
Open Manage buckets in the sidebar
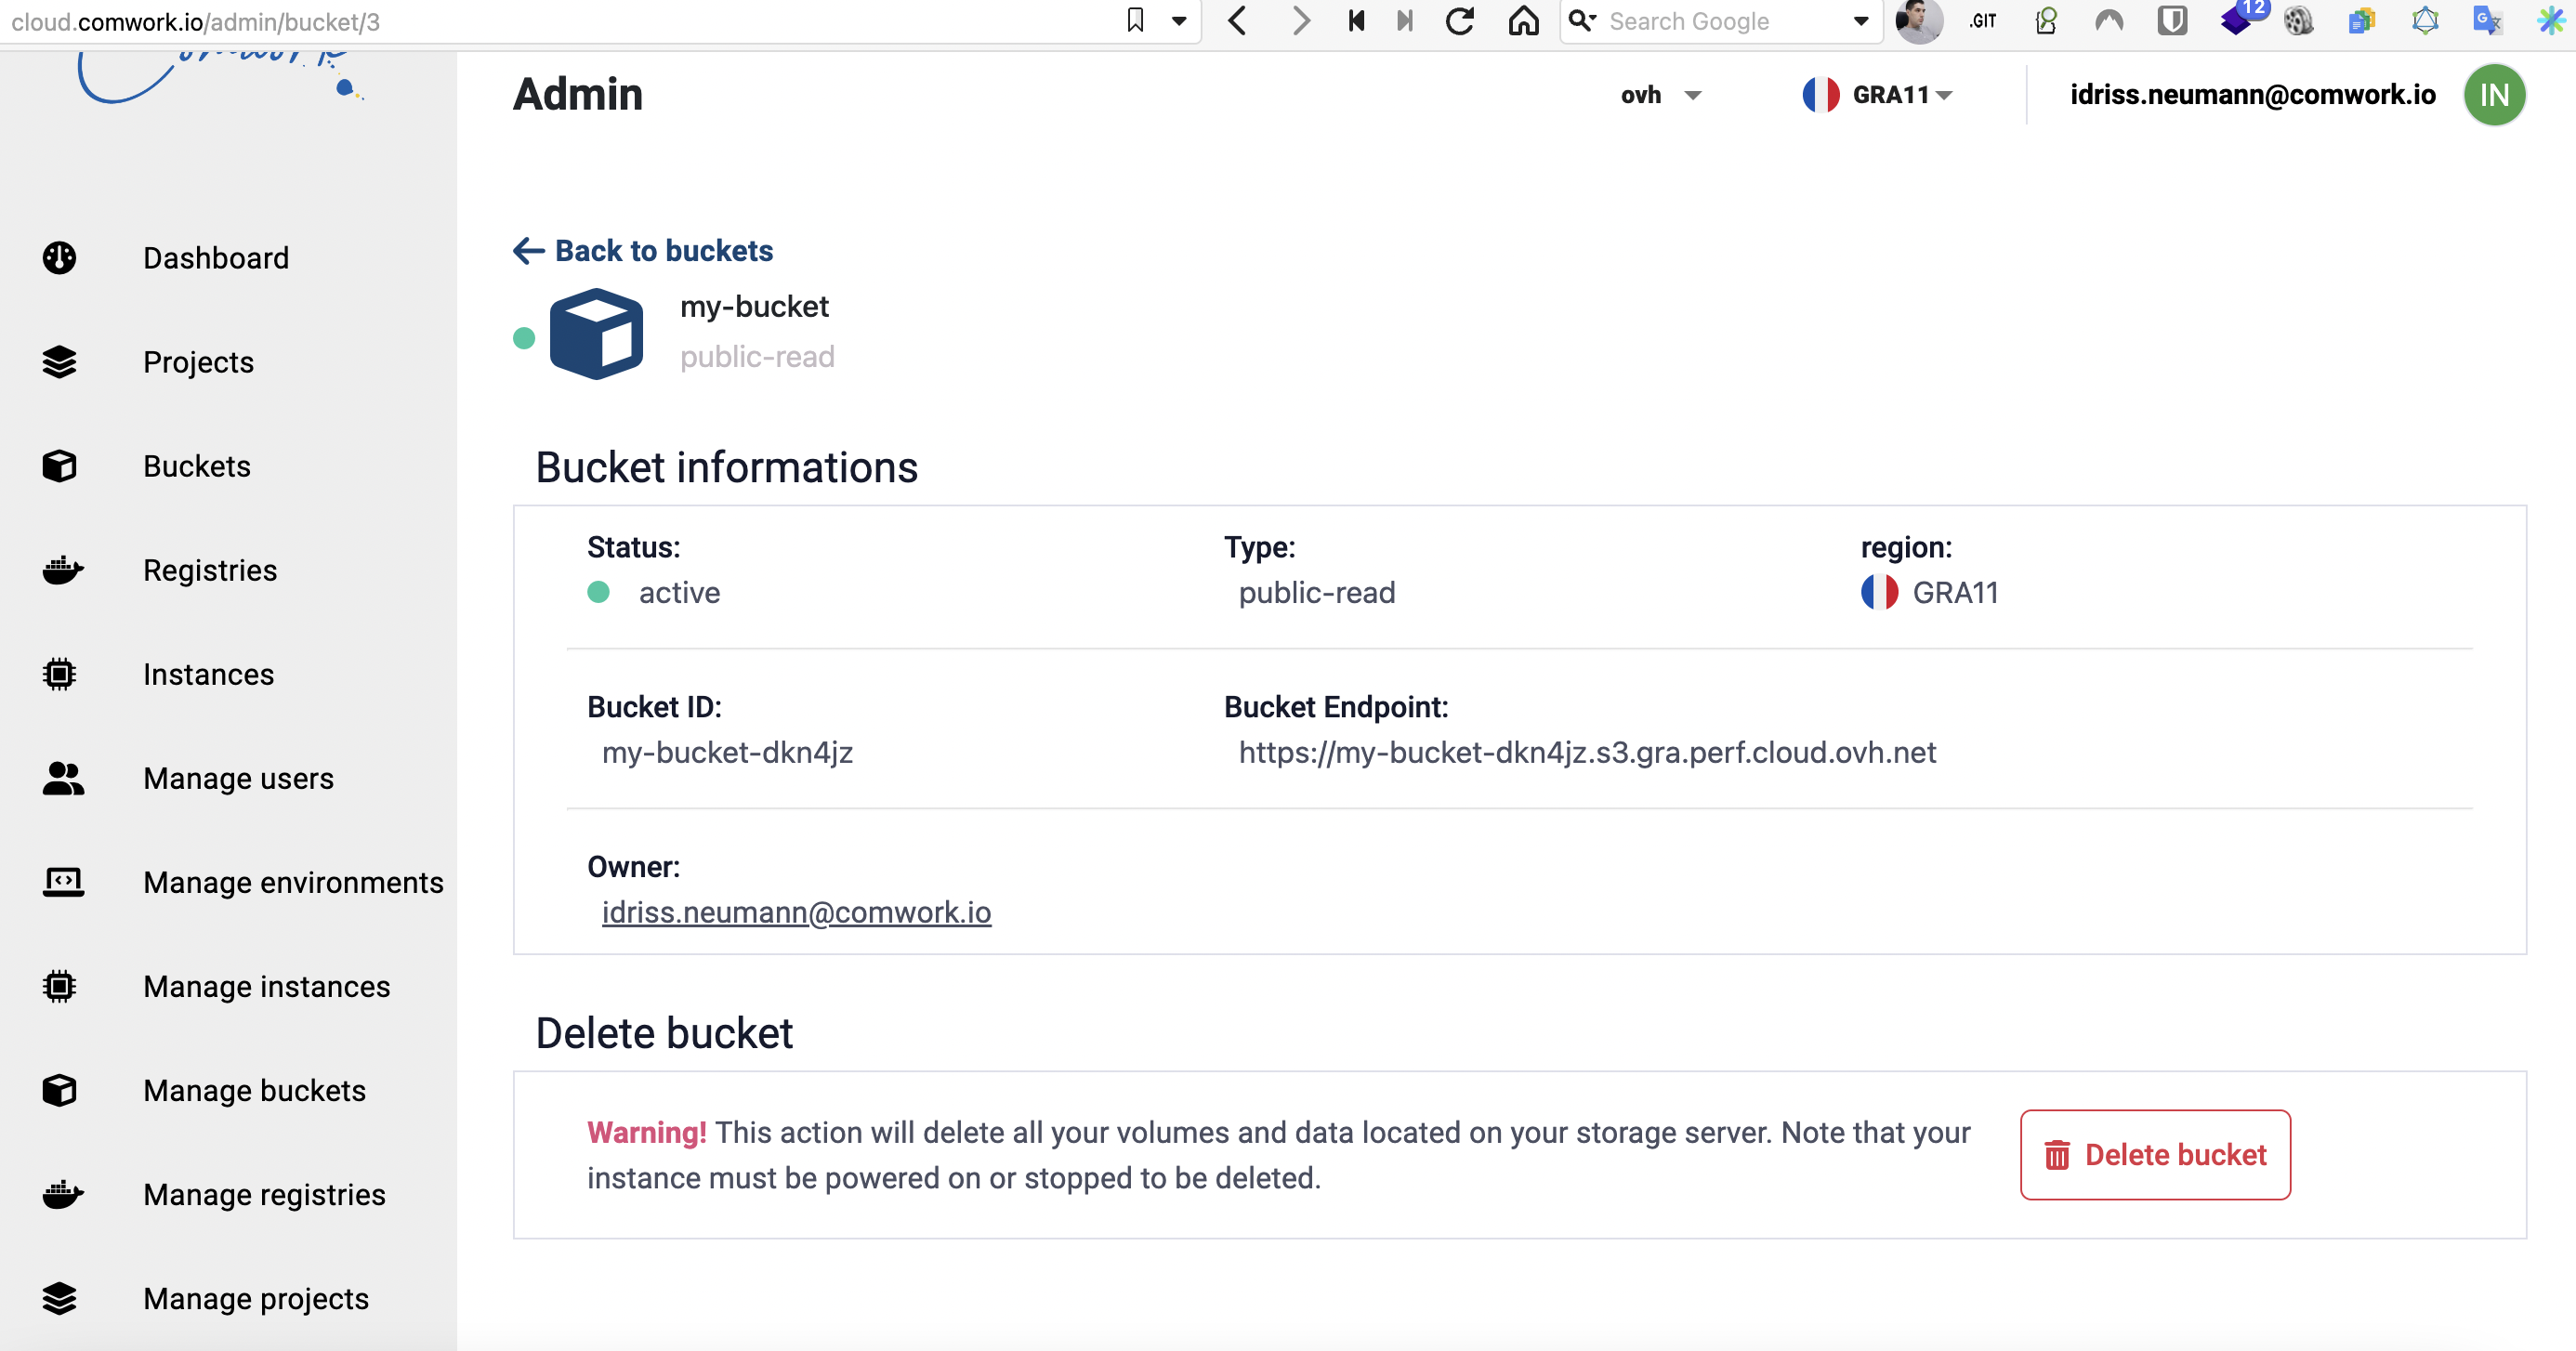254,1090
